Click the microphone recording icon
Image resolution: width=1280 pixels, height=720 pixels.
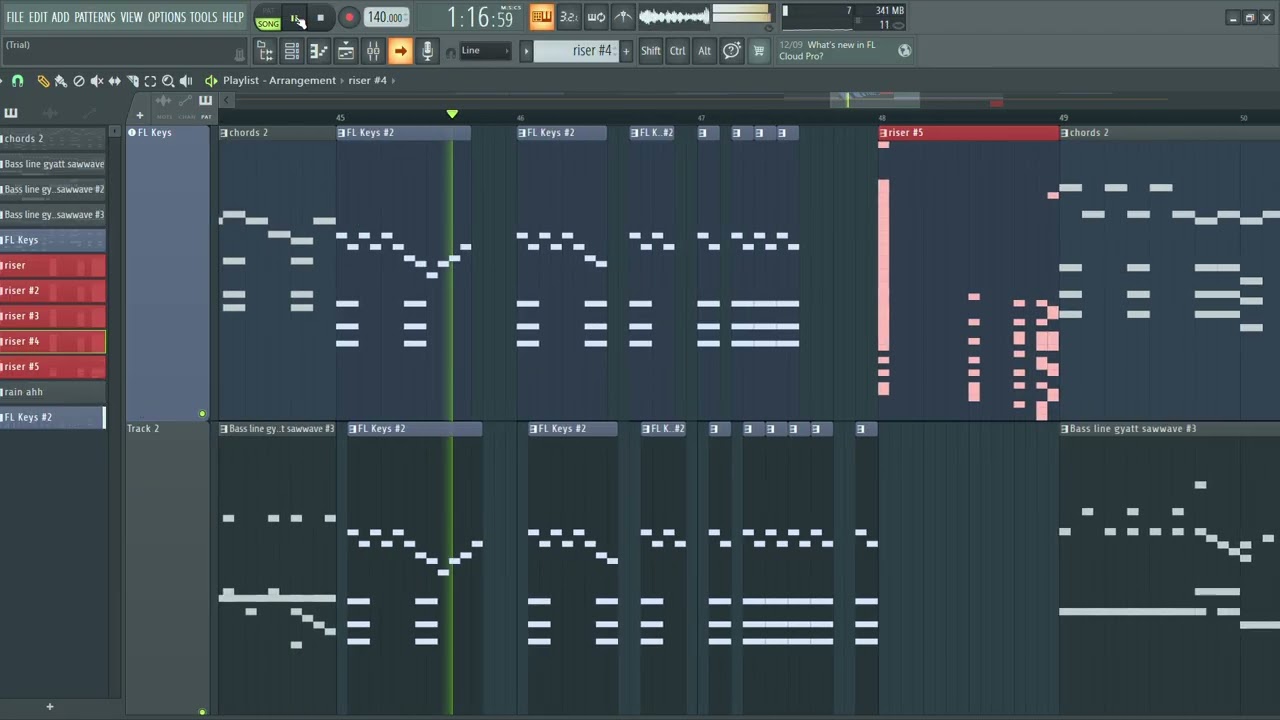[427, 51]
